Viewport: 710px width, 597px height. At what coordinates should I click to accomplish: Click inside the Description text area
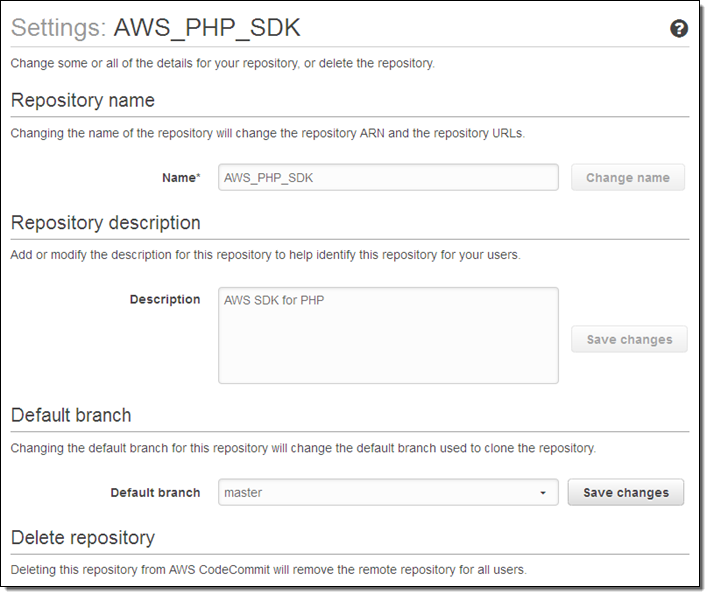tap(388, 335)
